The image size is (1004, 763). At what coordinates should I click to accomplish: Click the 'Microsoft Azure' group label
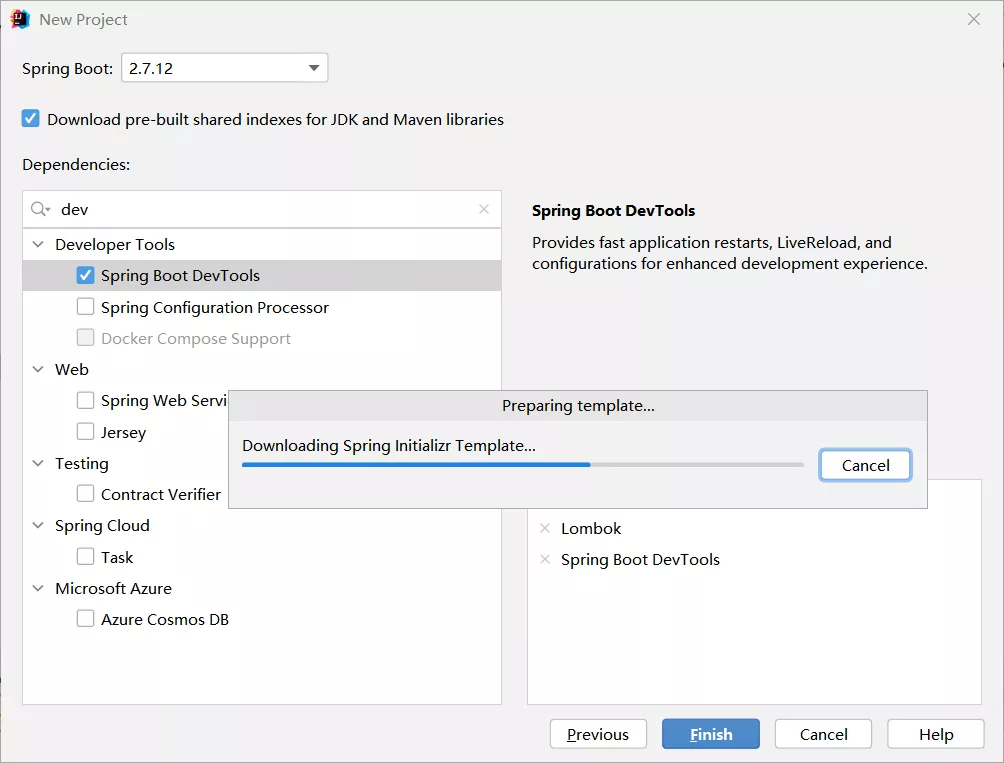click(x=113, y=588)
